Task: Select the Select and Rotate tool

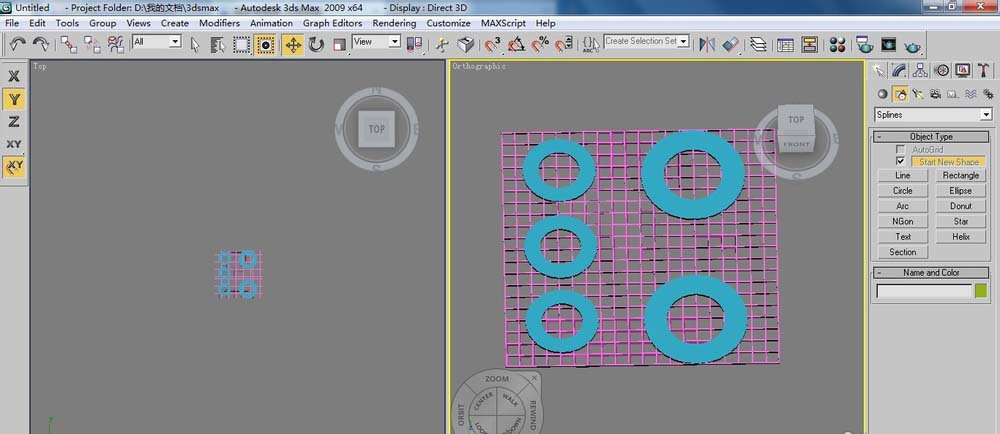Action: point(316,44)
